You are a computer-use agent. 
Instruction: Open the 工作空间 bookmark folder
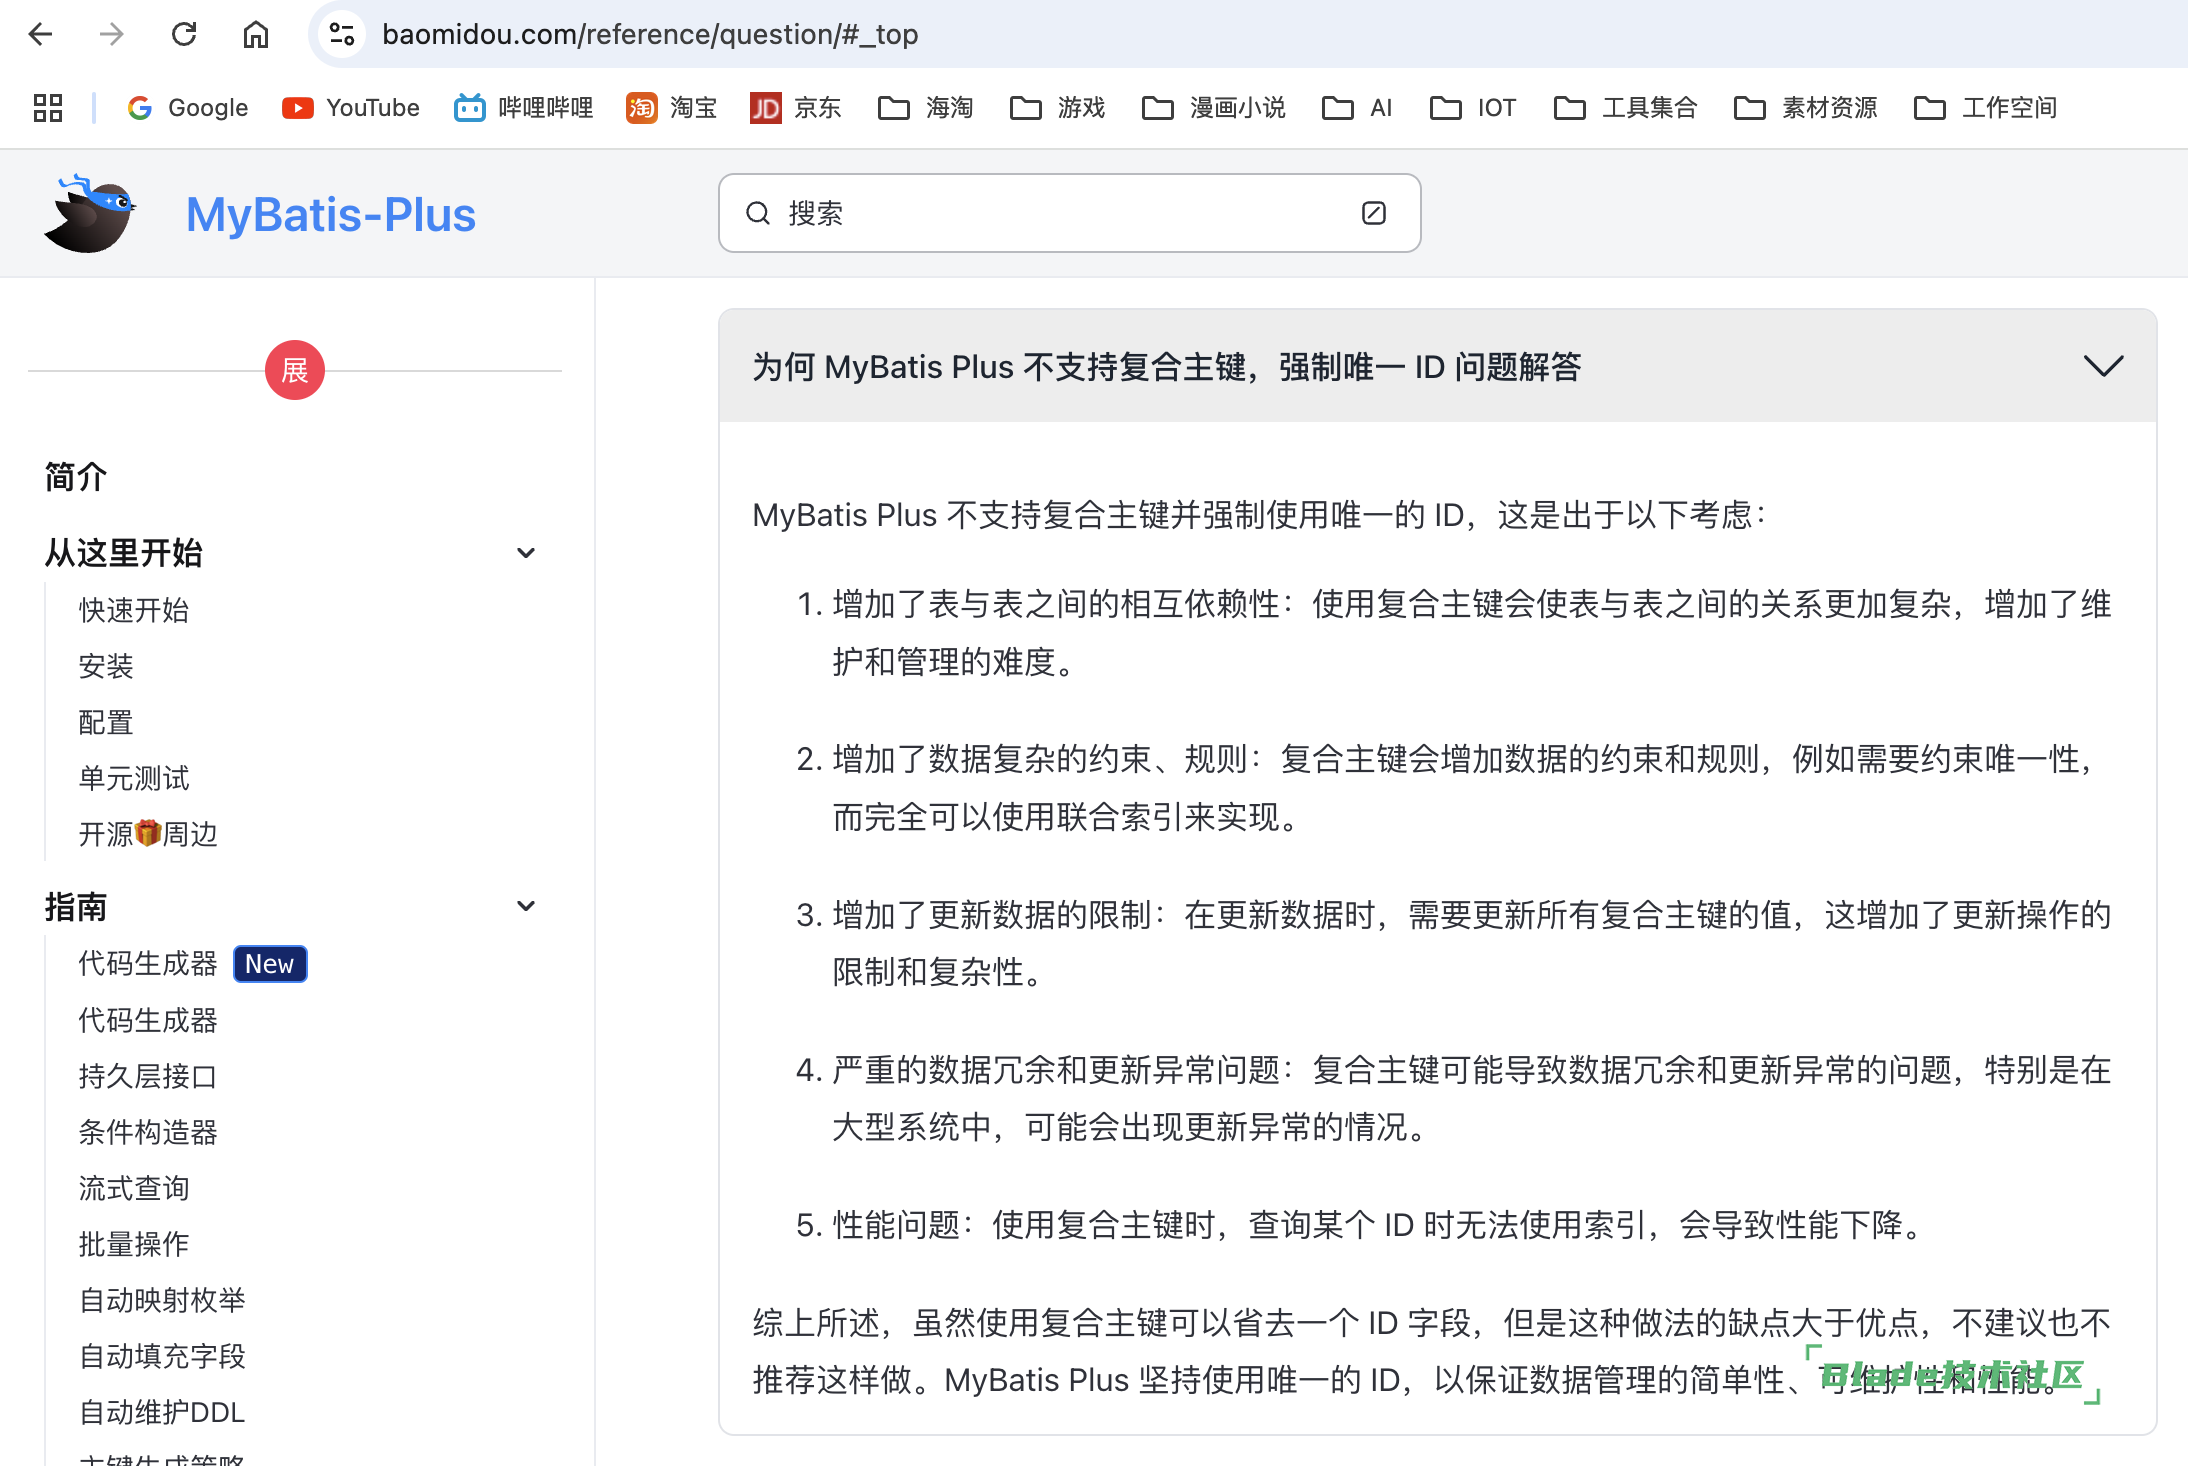tap(1986, 108)
